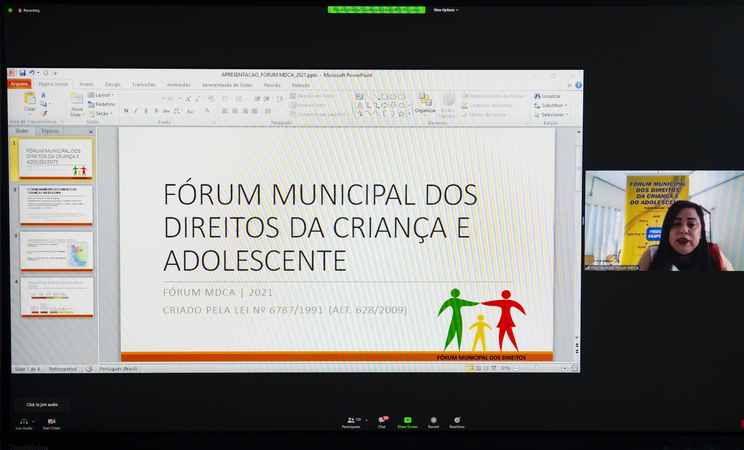Viewport: 744px width, 450px height.
Task: Click the green Share Screen button
Action: click(x=407, y=422)
